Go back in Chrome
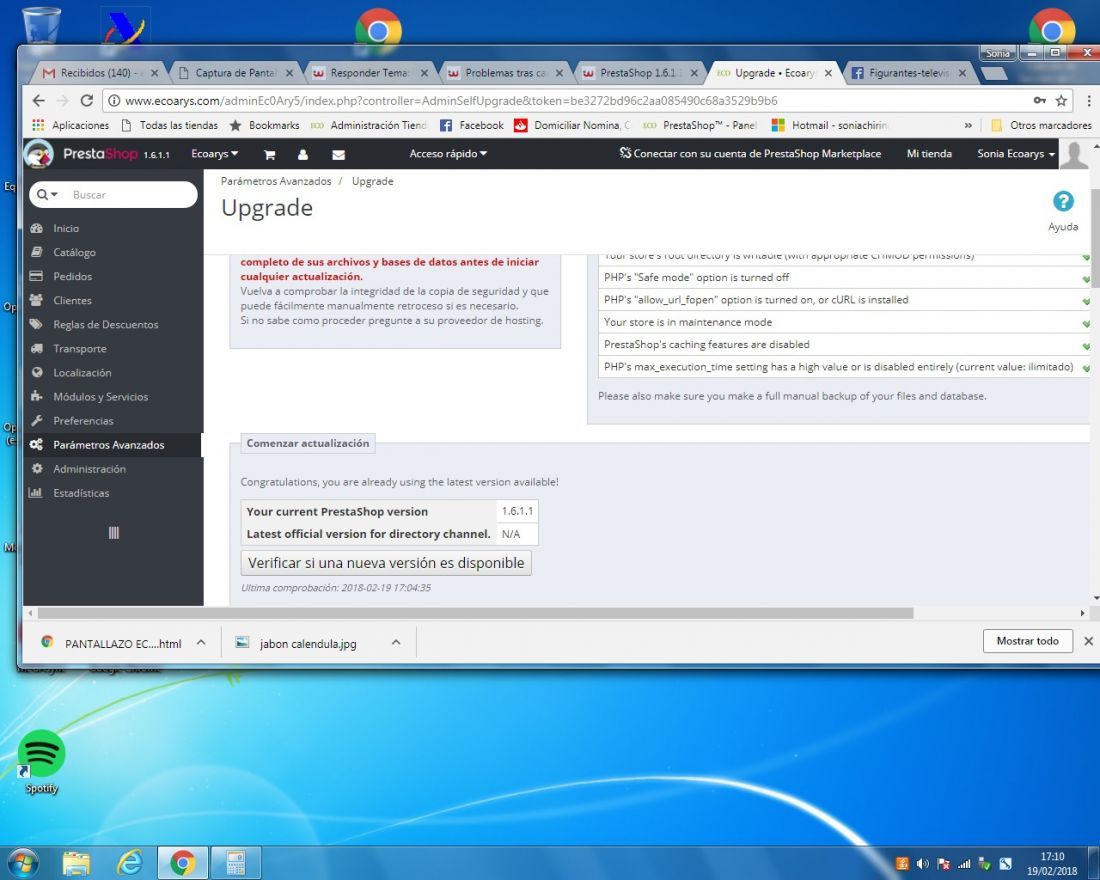 pyautogui.click(x=39, y=100)
